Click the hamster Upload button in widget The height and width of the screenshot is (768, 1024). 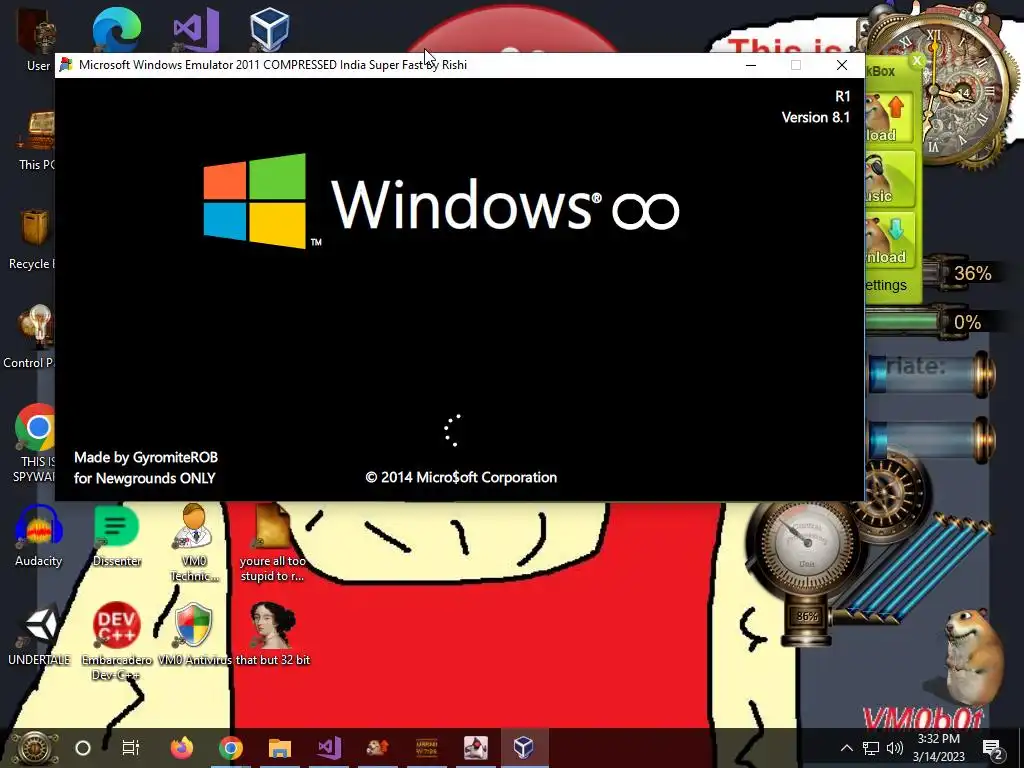(889, 118)
